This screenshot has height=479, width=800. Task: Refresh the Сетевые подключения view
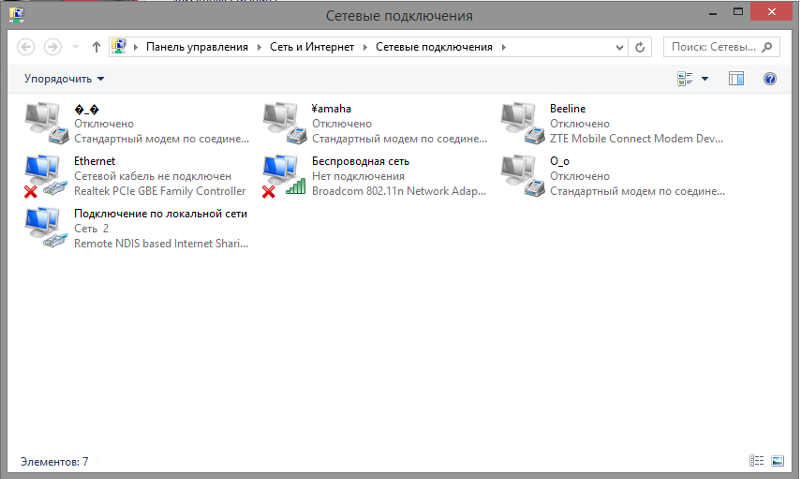tap(640, 47)
